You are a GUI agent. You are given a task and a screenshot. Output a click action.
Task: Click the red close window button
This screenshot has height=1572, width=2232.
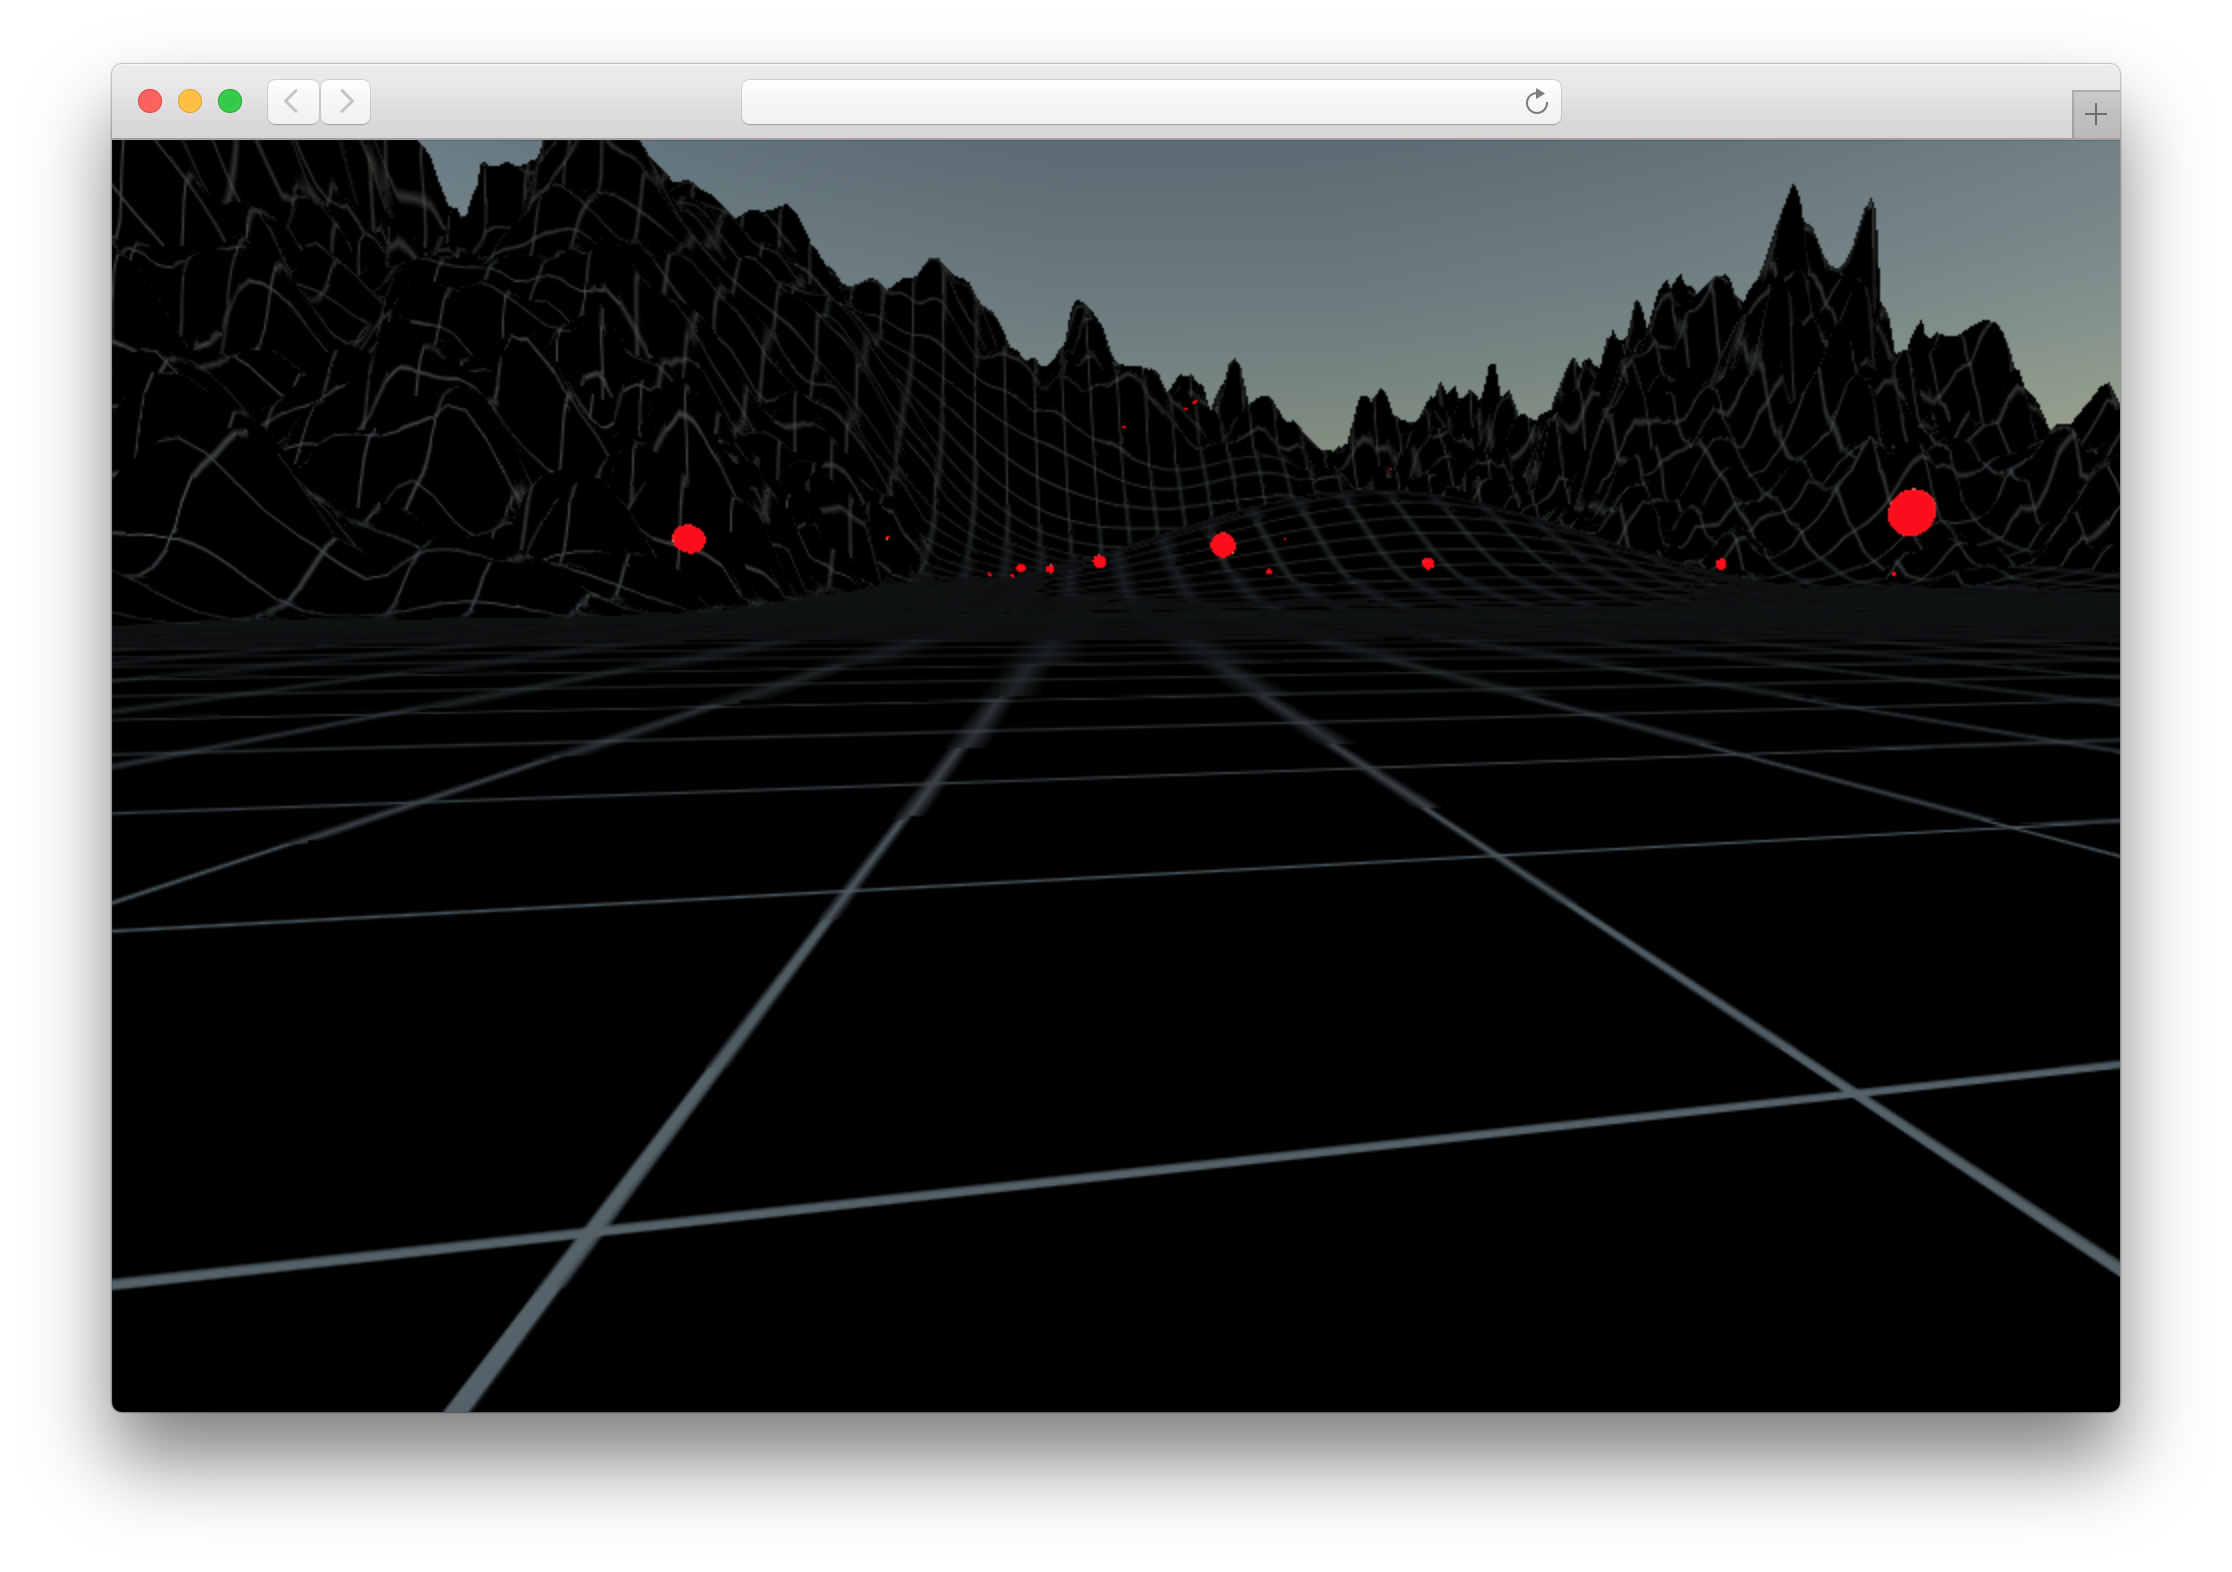click(x=150, y=101)
